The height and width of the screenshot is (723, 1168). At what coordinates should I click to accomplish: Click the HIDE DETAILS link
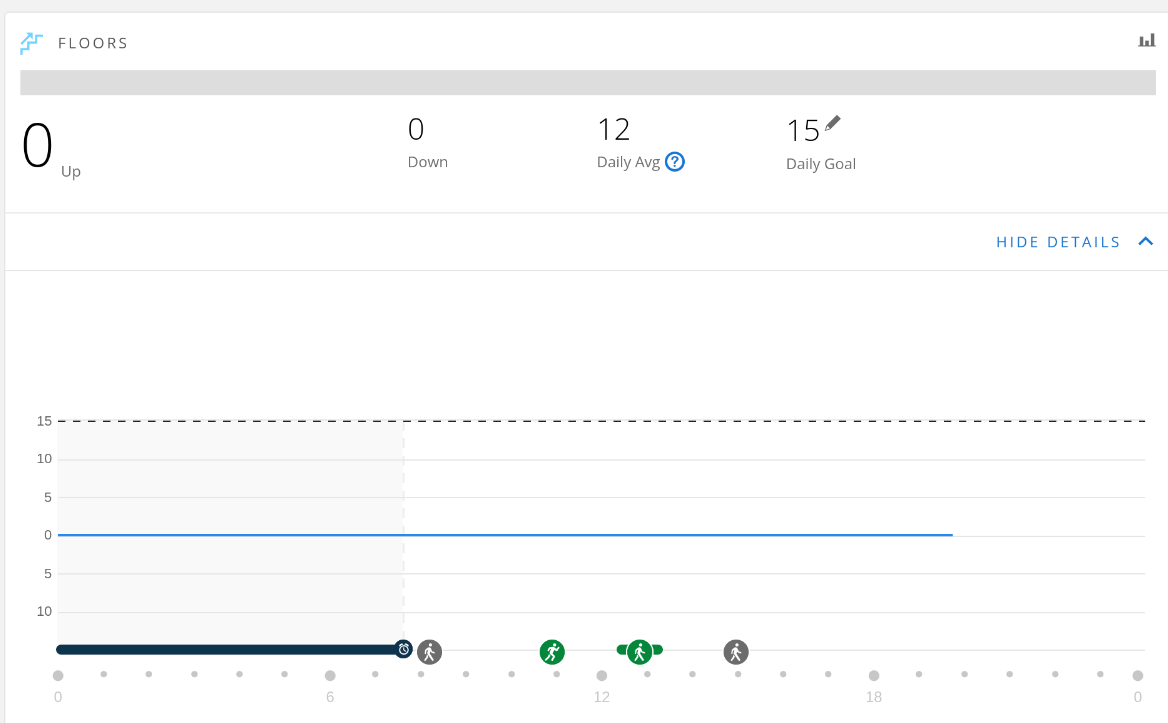(1058, 242)
